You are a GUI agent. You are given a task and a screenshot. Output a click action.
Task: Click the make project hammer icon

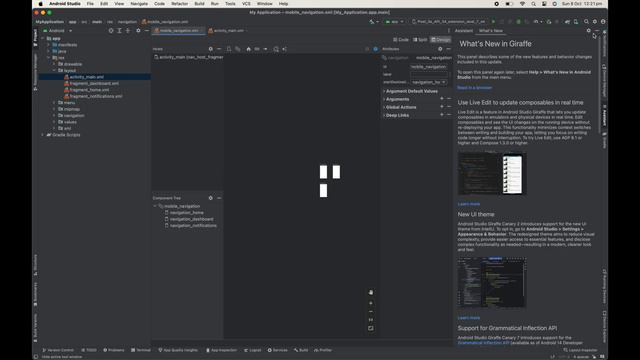pos(372,22)
